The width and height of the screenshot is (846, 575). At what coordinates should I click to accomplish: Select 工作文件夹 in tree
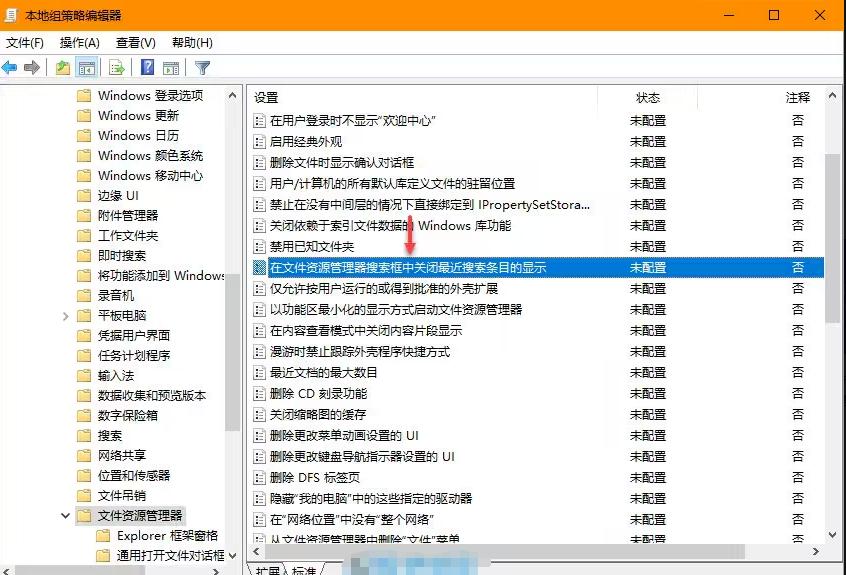click(x=128, y=236)
